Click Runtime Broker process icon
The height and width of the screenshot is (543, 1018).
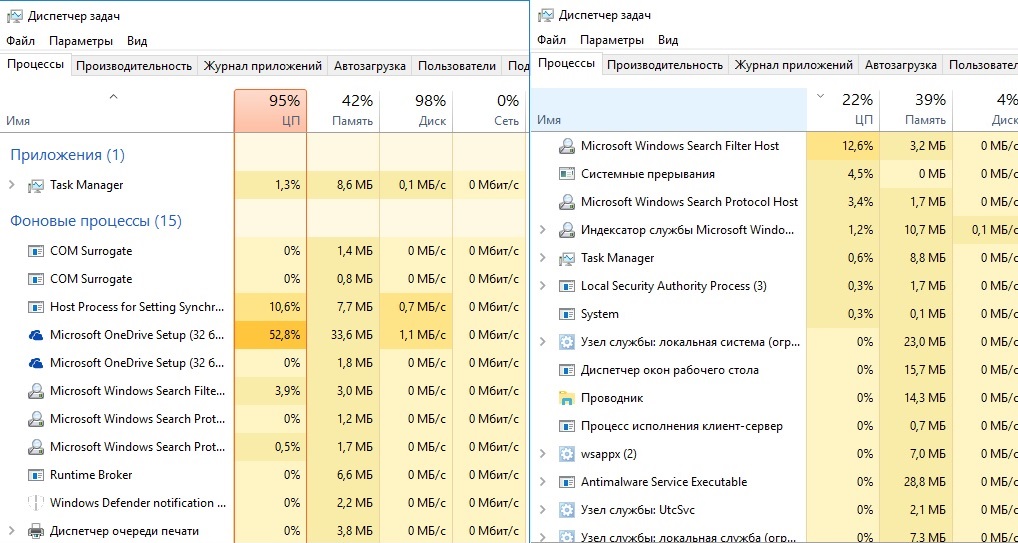coord(35,475)
